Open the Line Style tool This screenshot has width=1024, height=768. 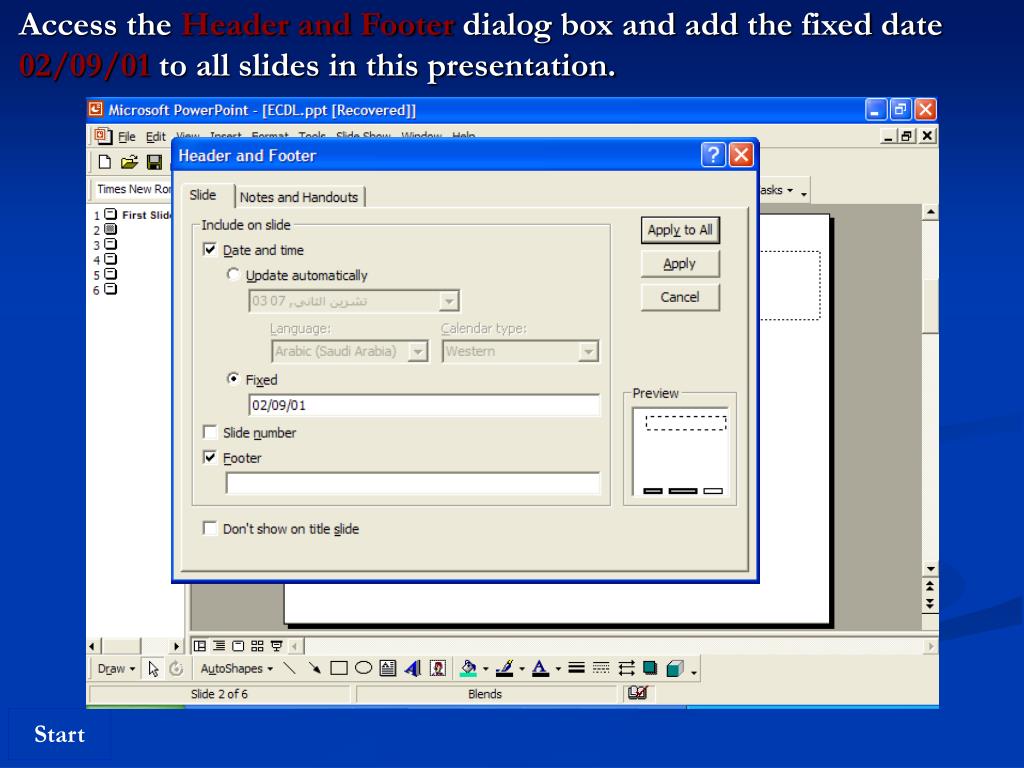[x=576, y=668]
